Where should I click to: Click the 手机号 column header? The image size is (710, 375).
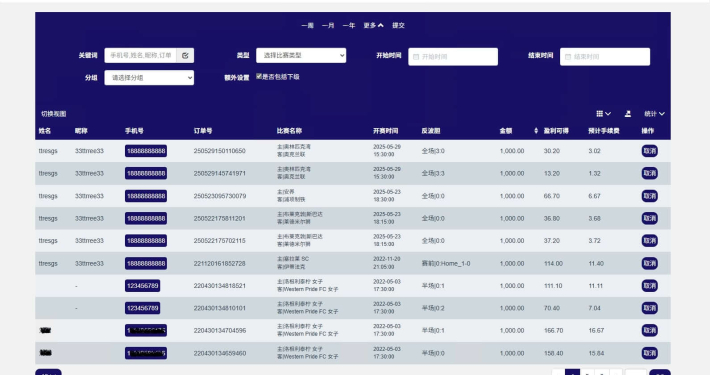(x=134, y=131)
